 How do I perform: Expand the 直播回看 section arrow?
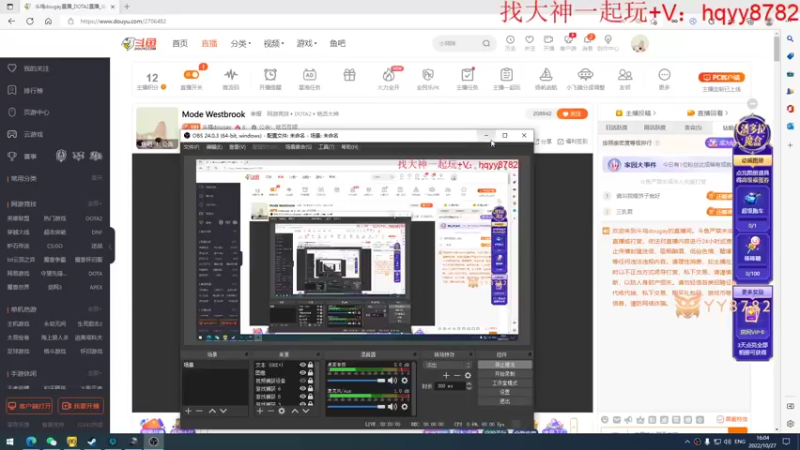[726, 113]
